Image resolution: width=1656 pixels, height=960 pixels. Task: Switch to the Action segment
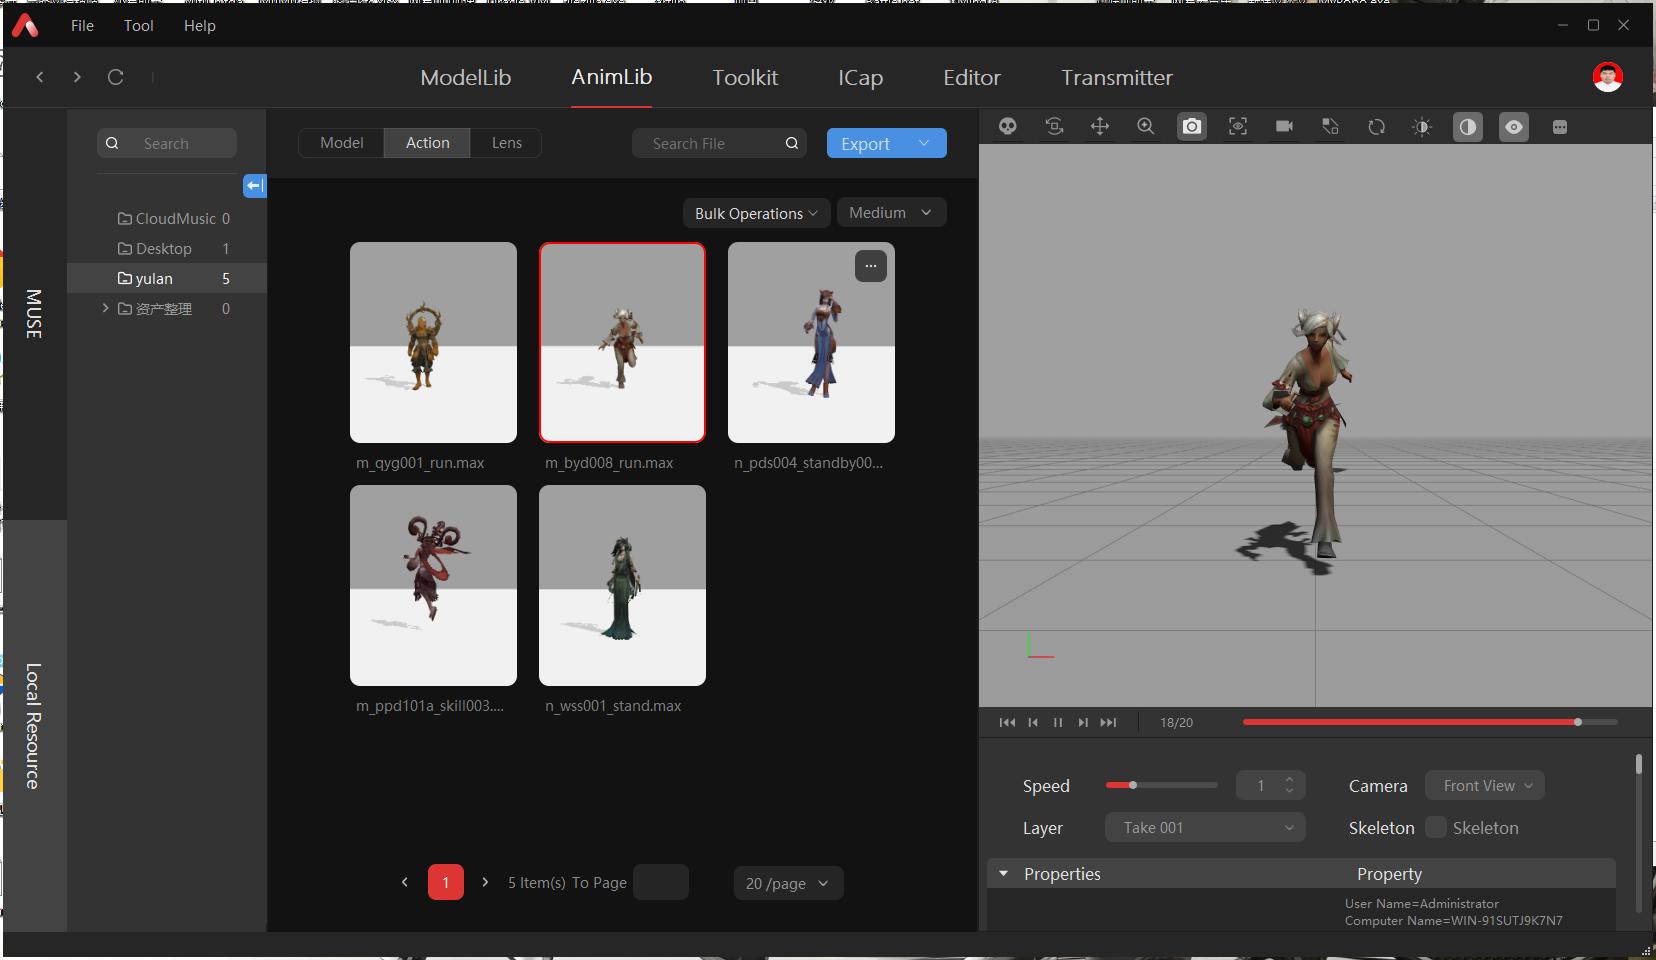click(427, 143)
